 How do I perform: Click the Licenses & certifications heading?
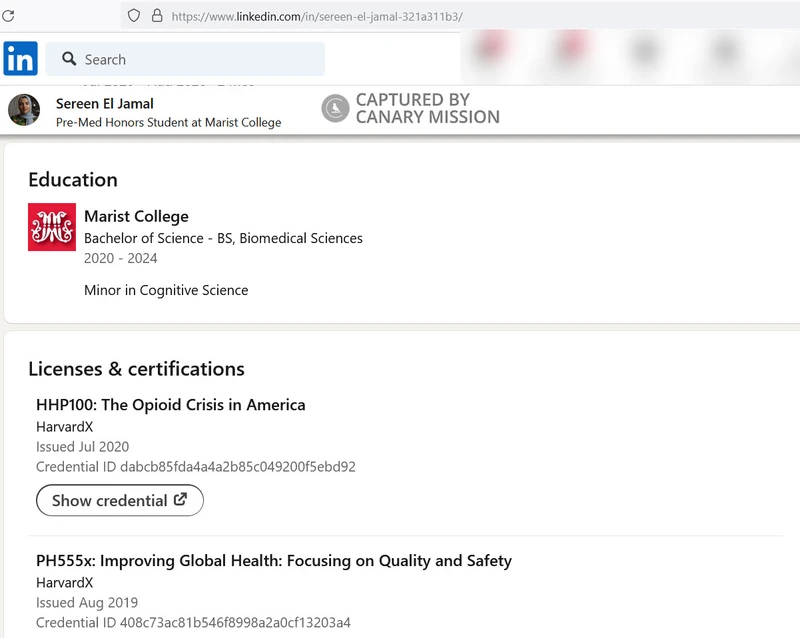pos(136,369)
